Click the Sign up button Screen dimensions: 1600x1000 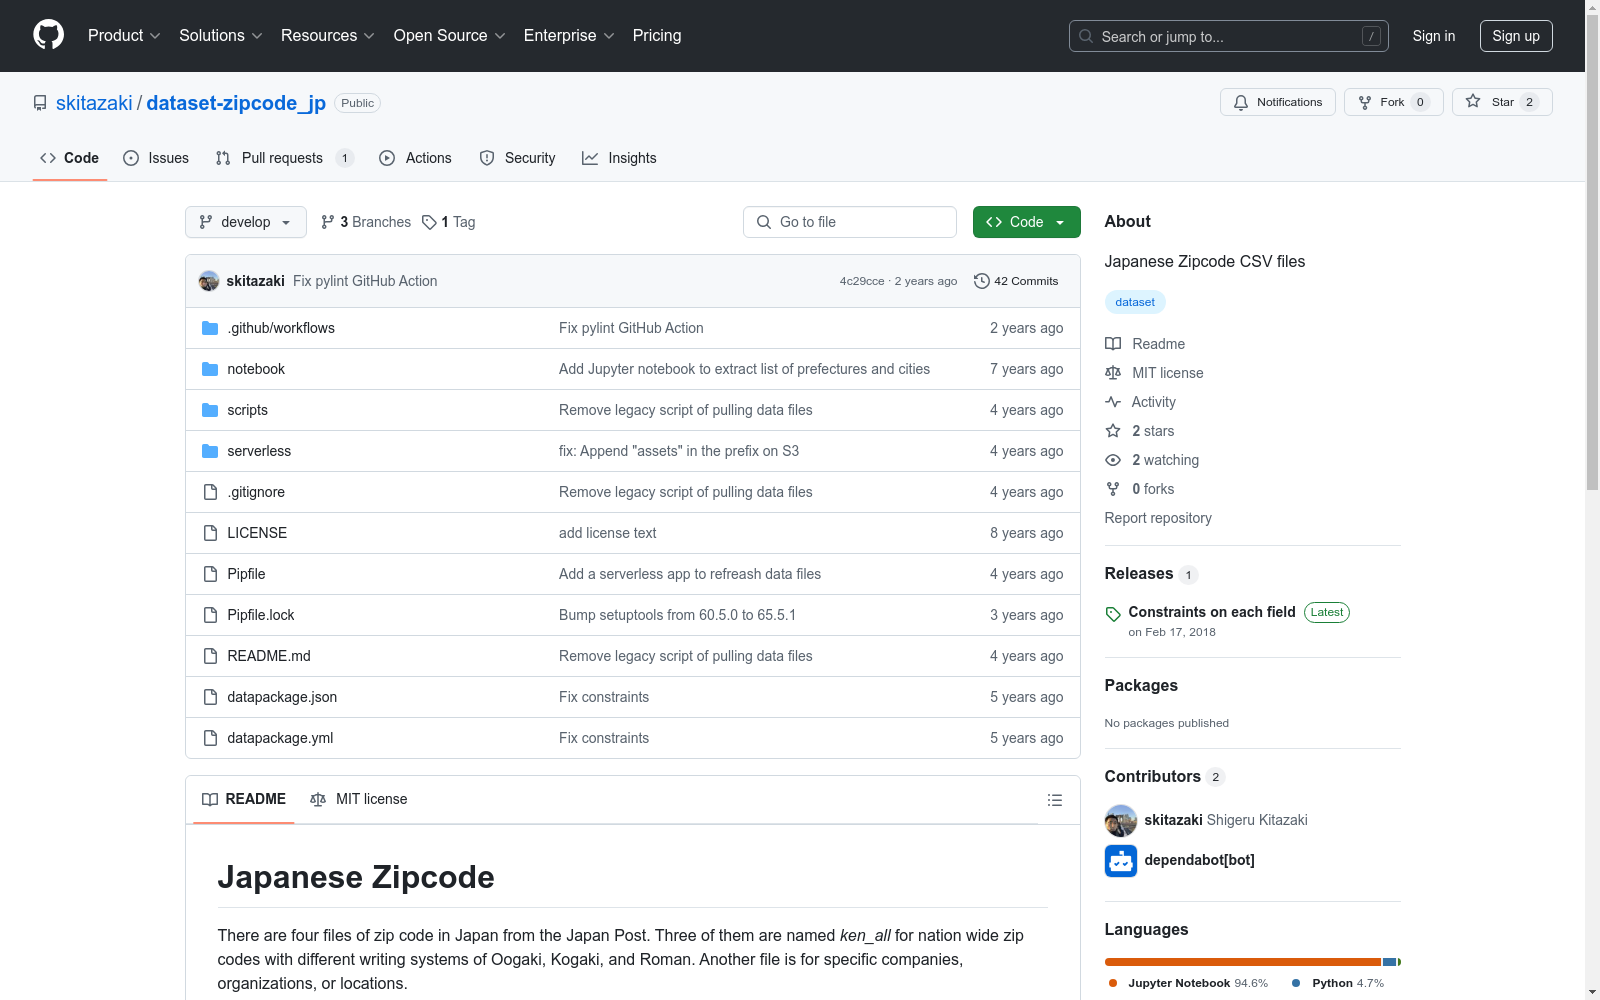click(1516, 36)
